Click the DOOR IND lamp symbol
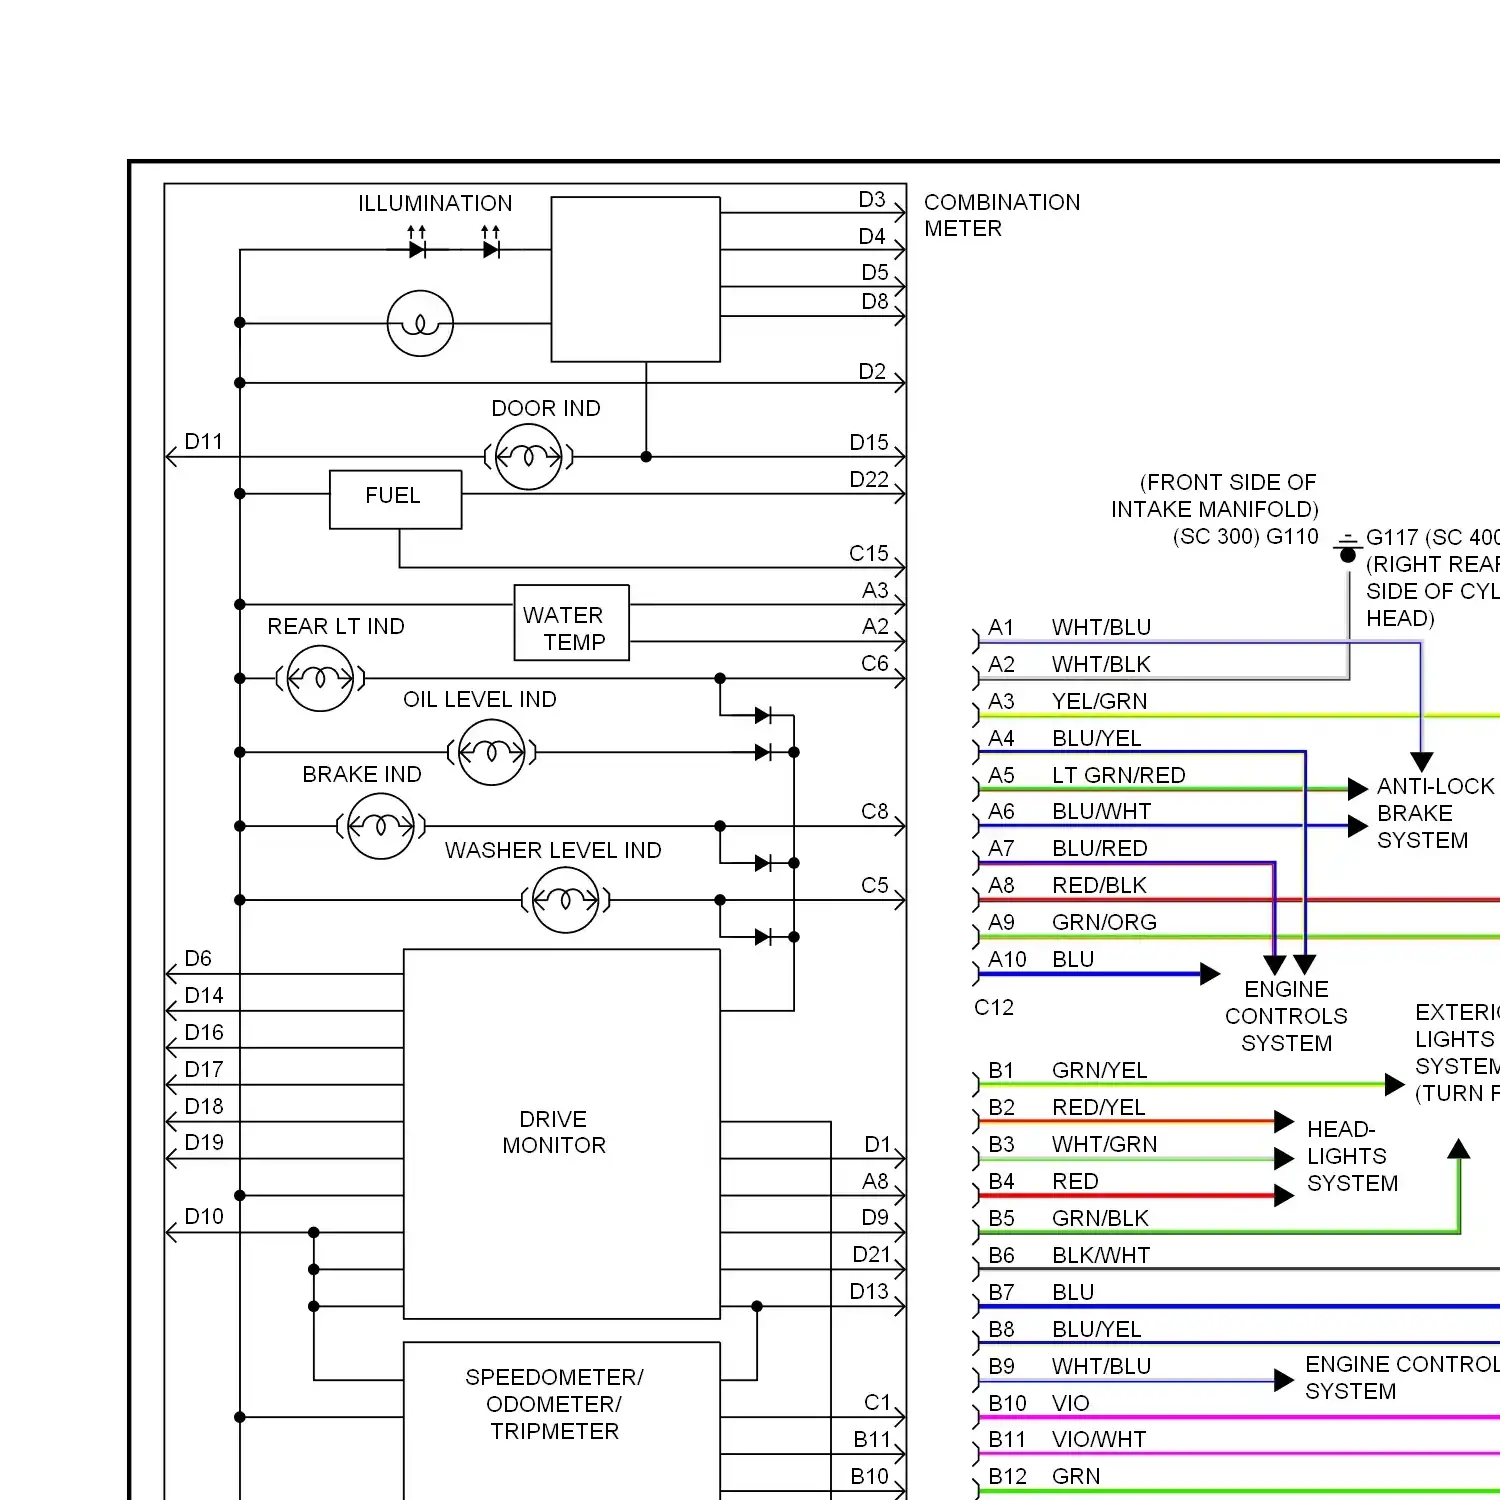Viewport: 1500px width, 1500px height. pyautogui.click(x=529, y=457)
